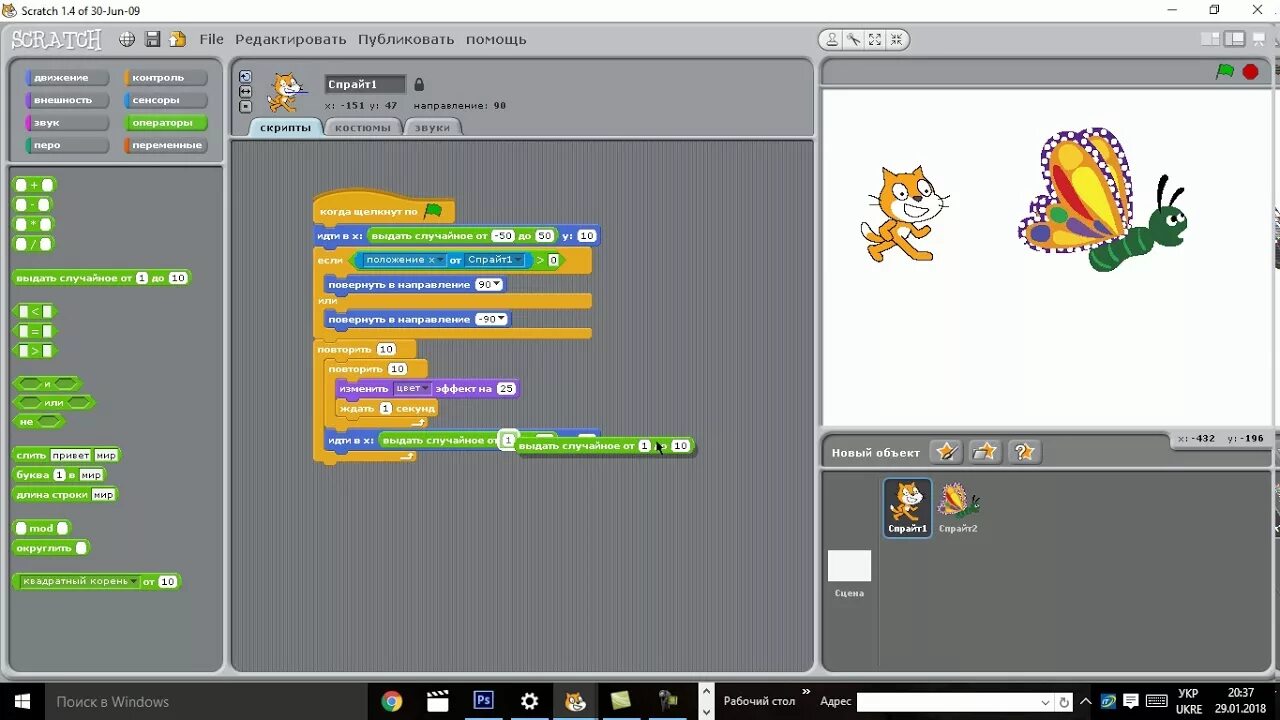Screen dimensions: 1280x720
Task: Select the delete scissors tool
Action: (x=853, y=40)
